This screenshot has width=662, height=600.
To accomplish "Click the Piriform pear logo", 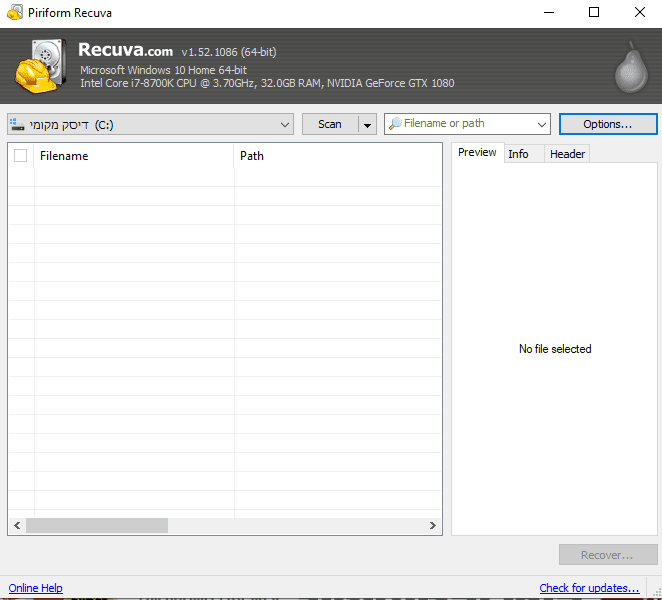I will click(x=631, y=67).
